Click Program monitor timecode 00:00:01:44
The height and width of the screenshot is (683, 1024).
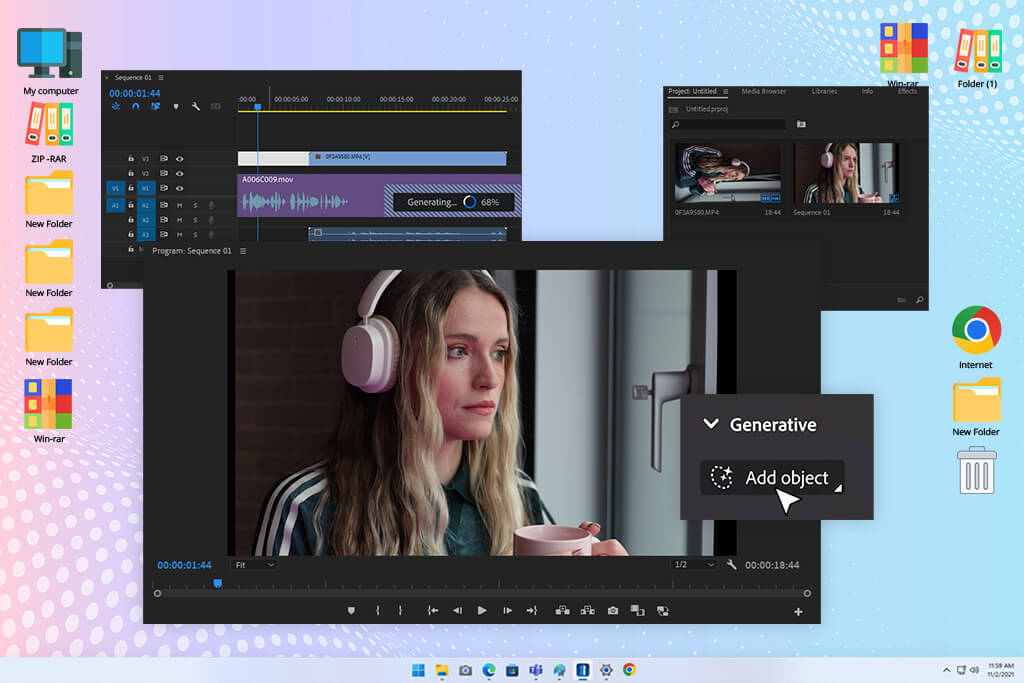(184, 565)
